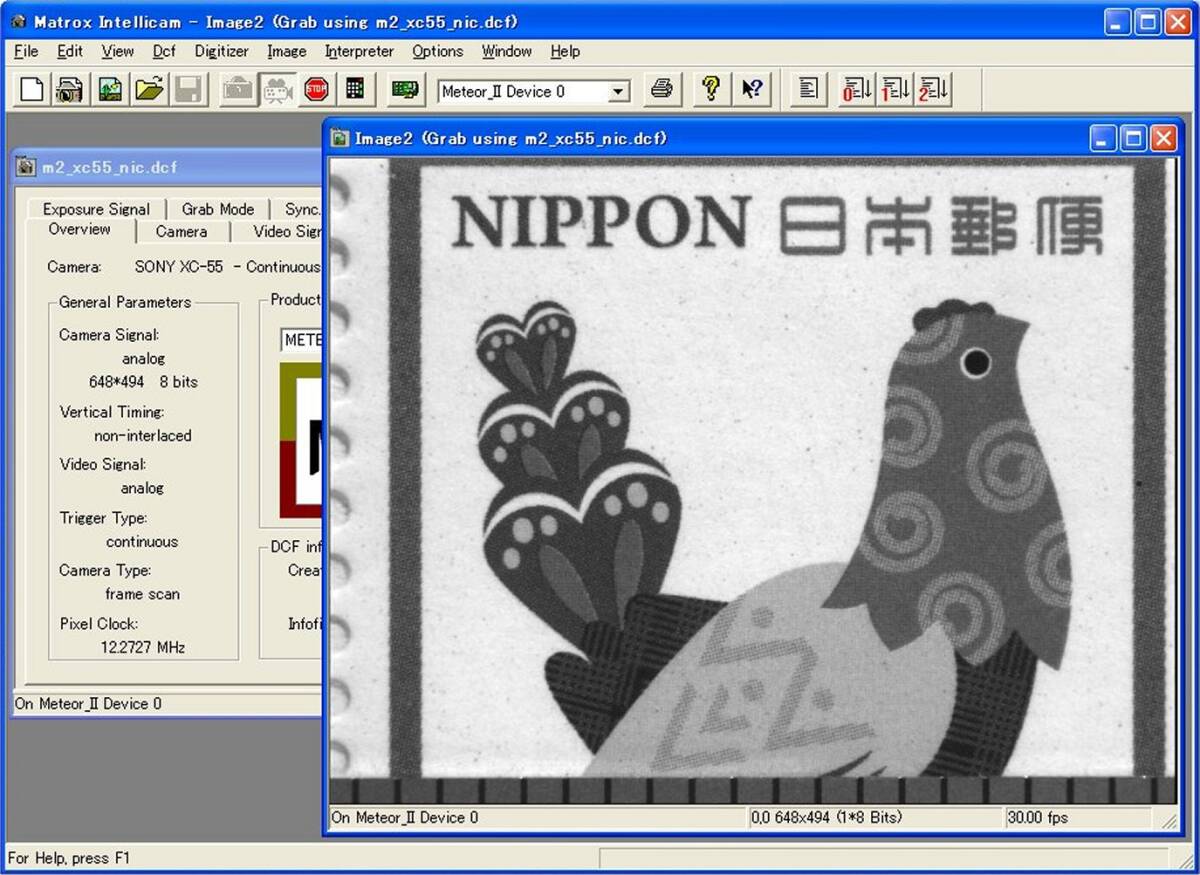Click the Open folder toolbar icon
The width and height of the screenshot is (1200, 875).
149,90
